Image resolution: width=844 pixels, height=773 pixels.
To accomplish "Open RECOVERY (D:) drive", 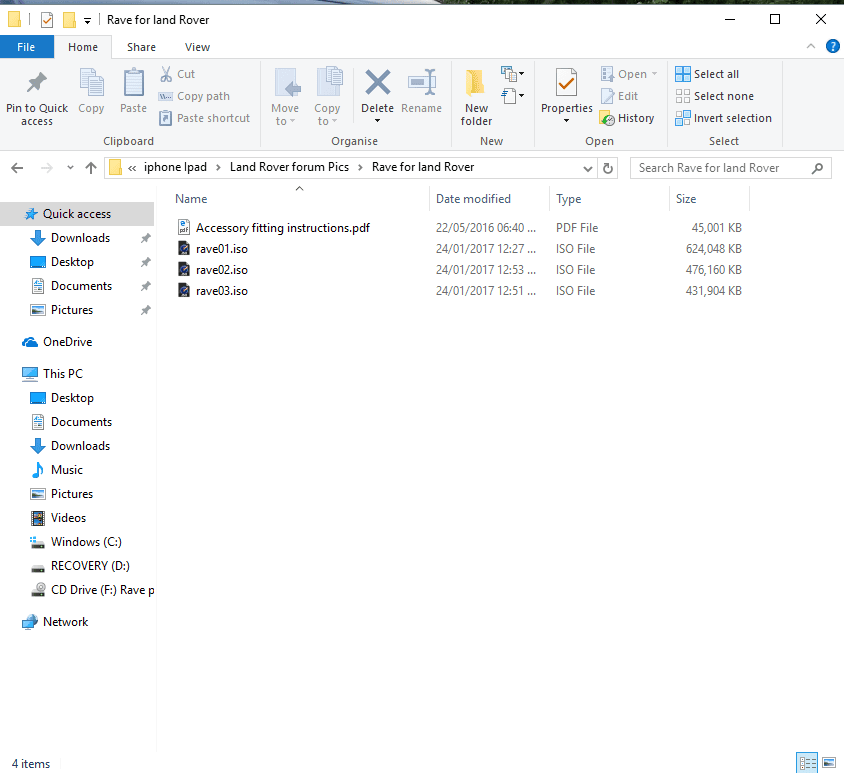I will (x=90, y=566).
